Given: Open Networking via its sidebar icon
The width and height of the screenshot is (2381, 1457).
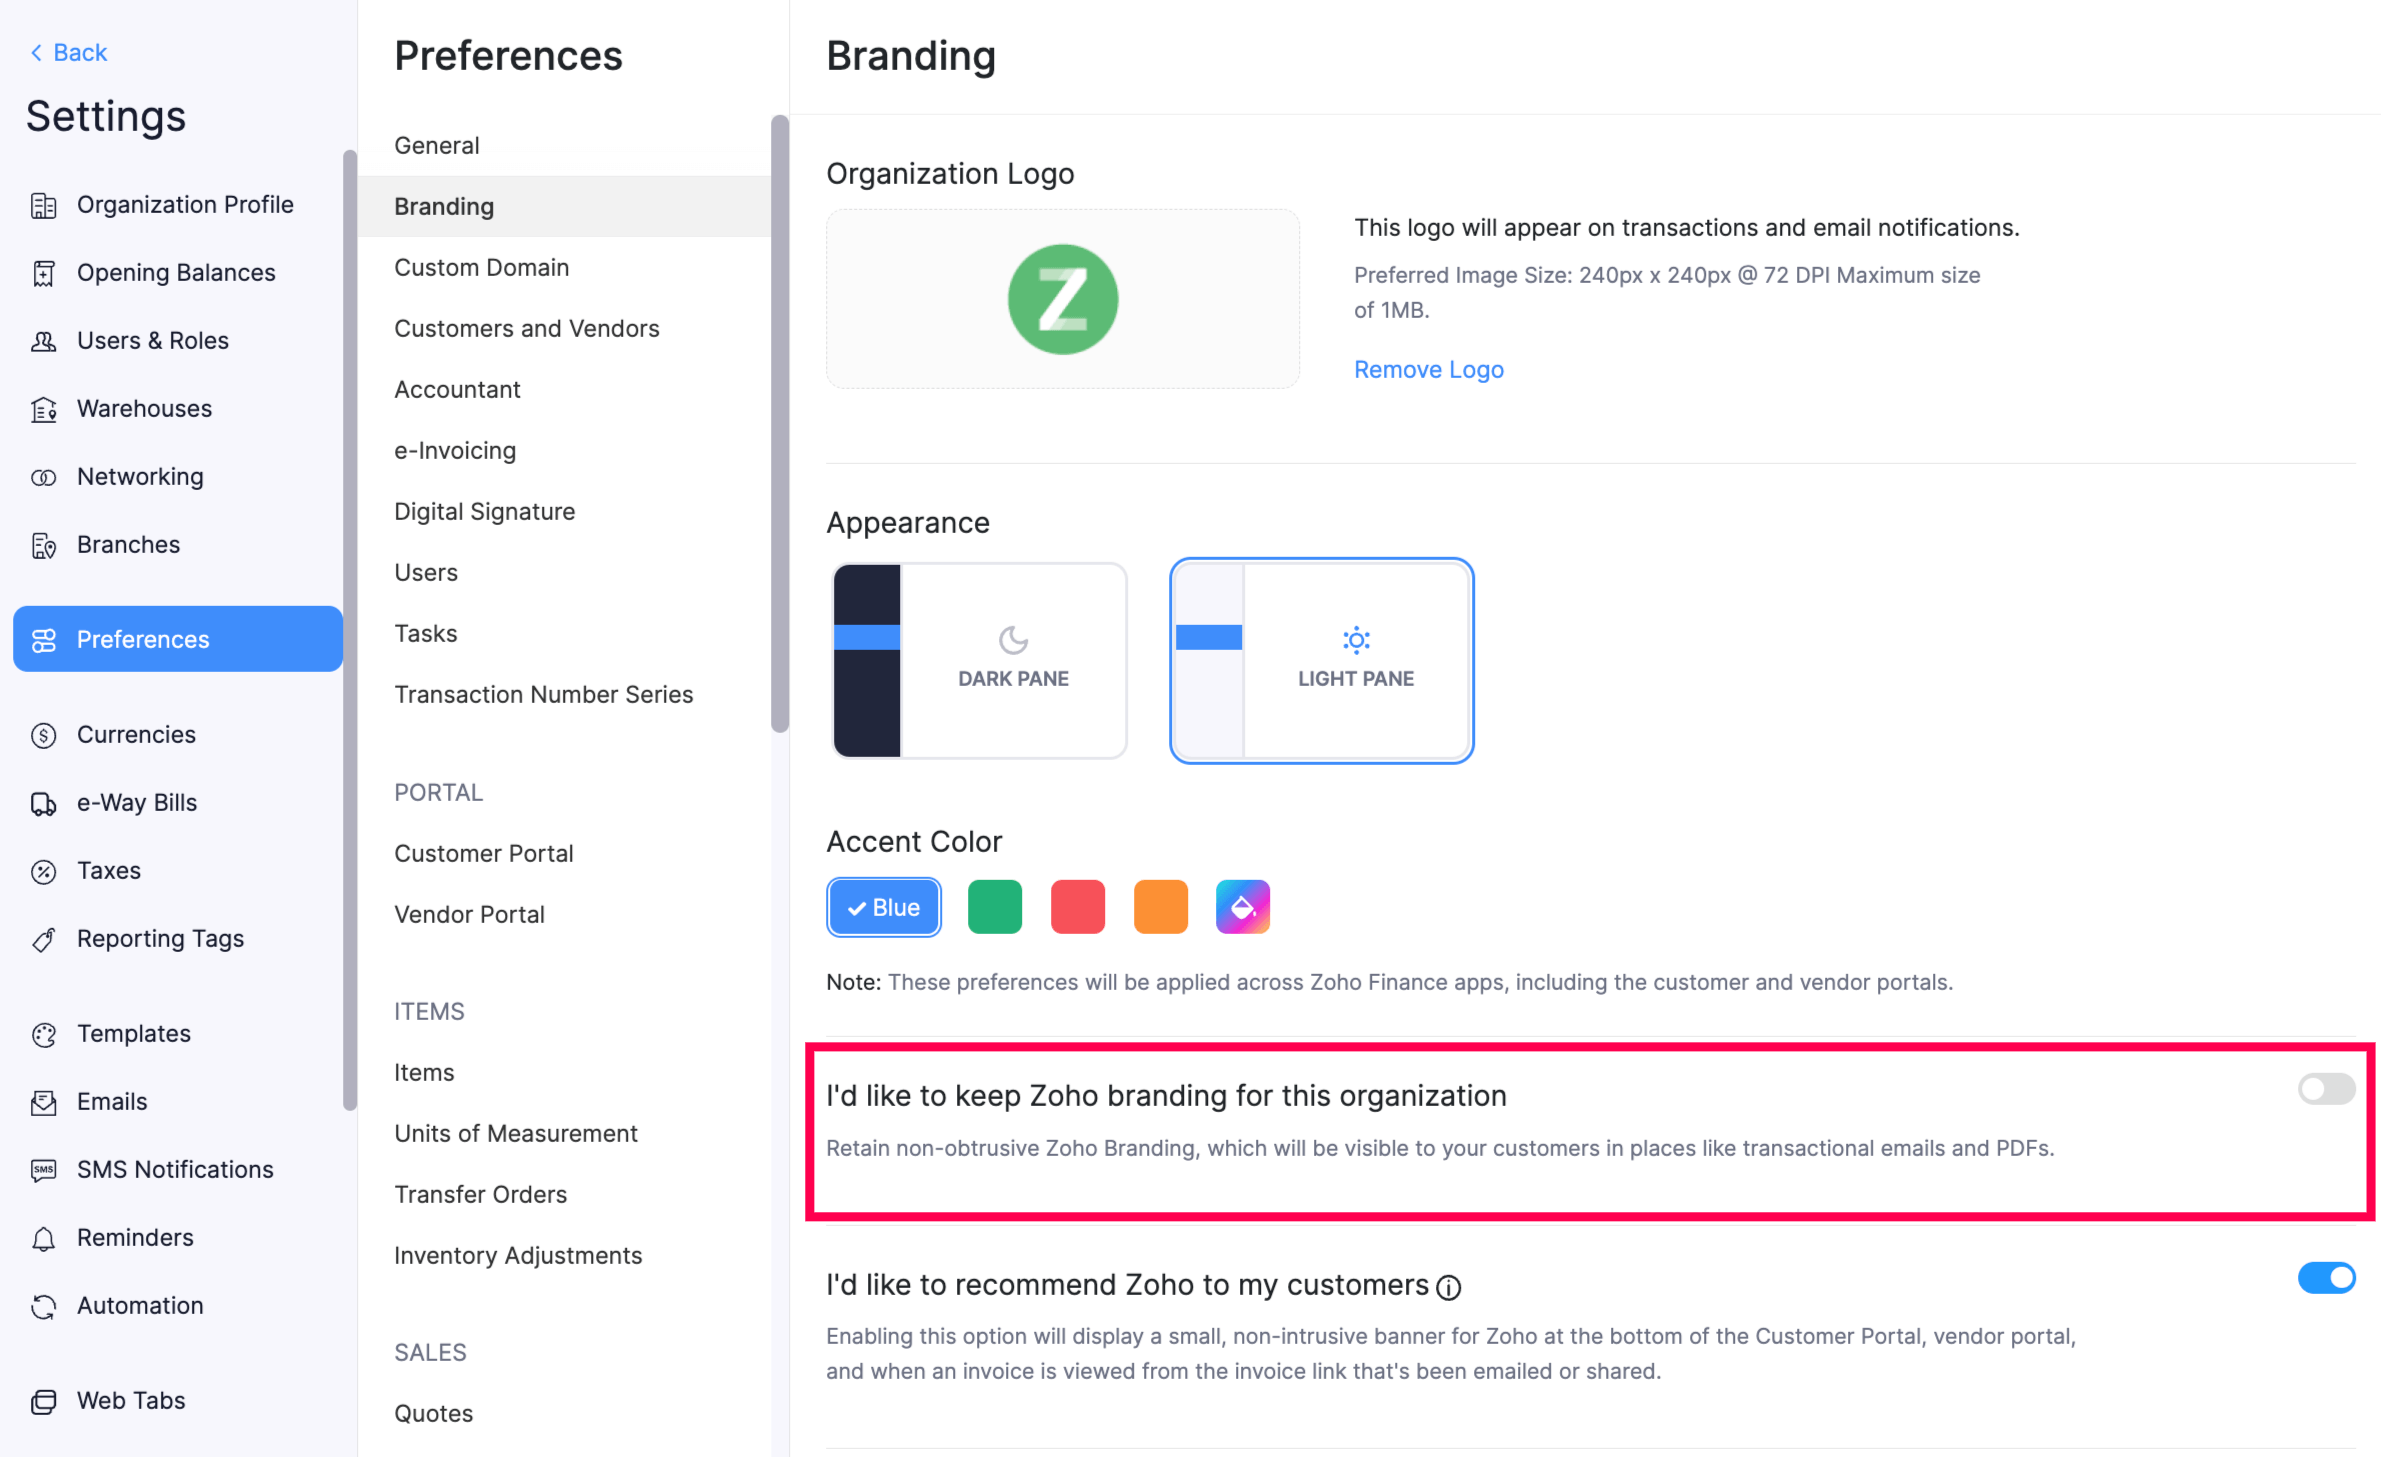Looking at the screenshot, I should point(44,476).
